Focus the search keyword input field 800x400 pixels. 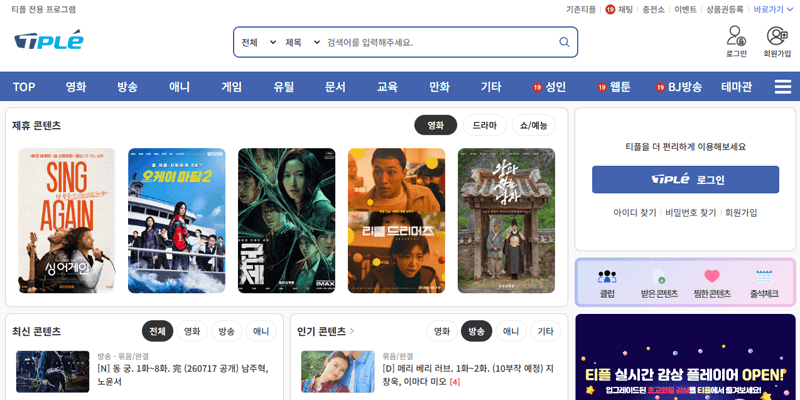click(440, 42)
